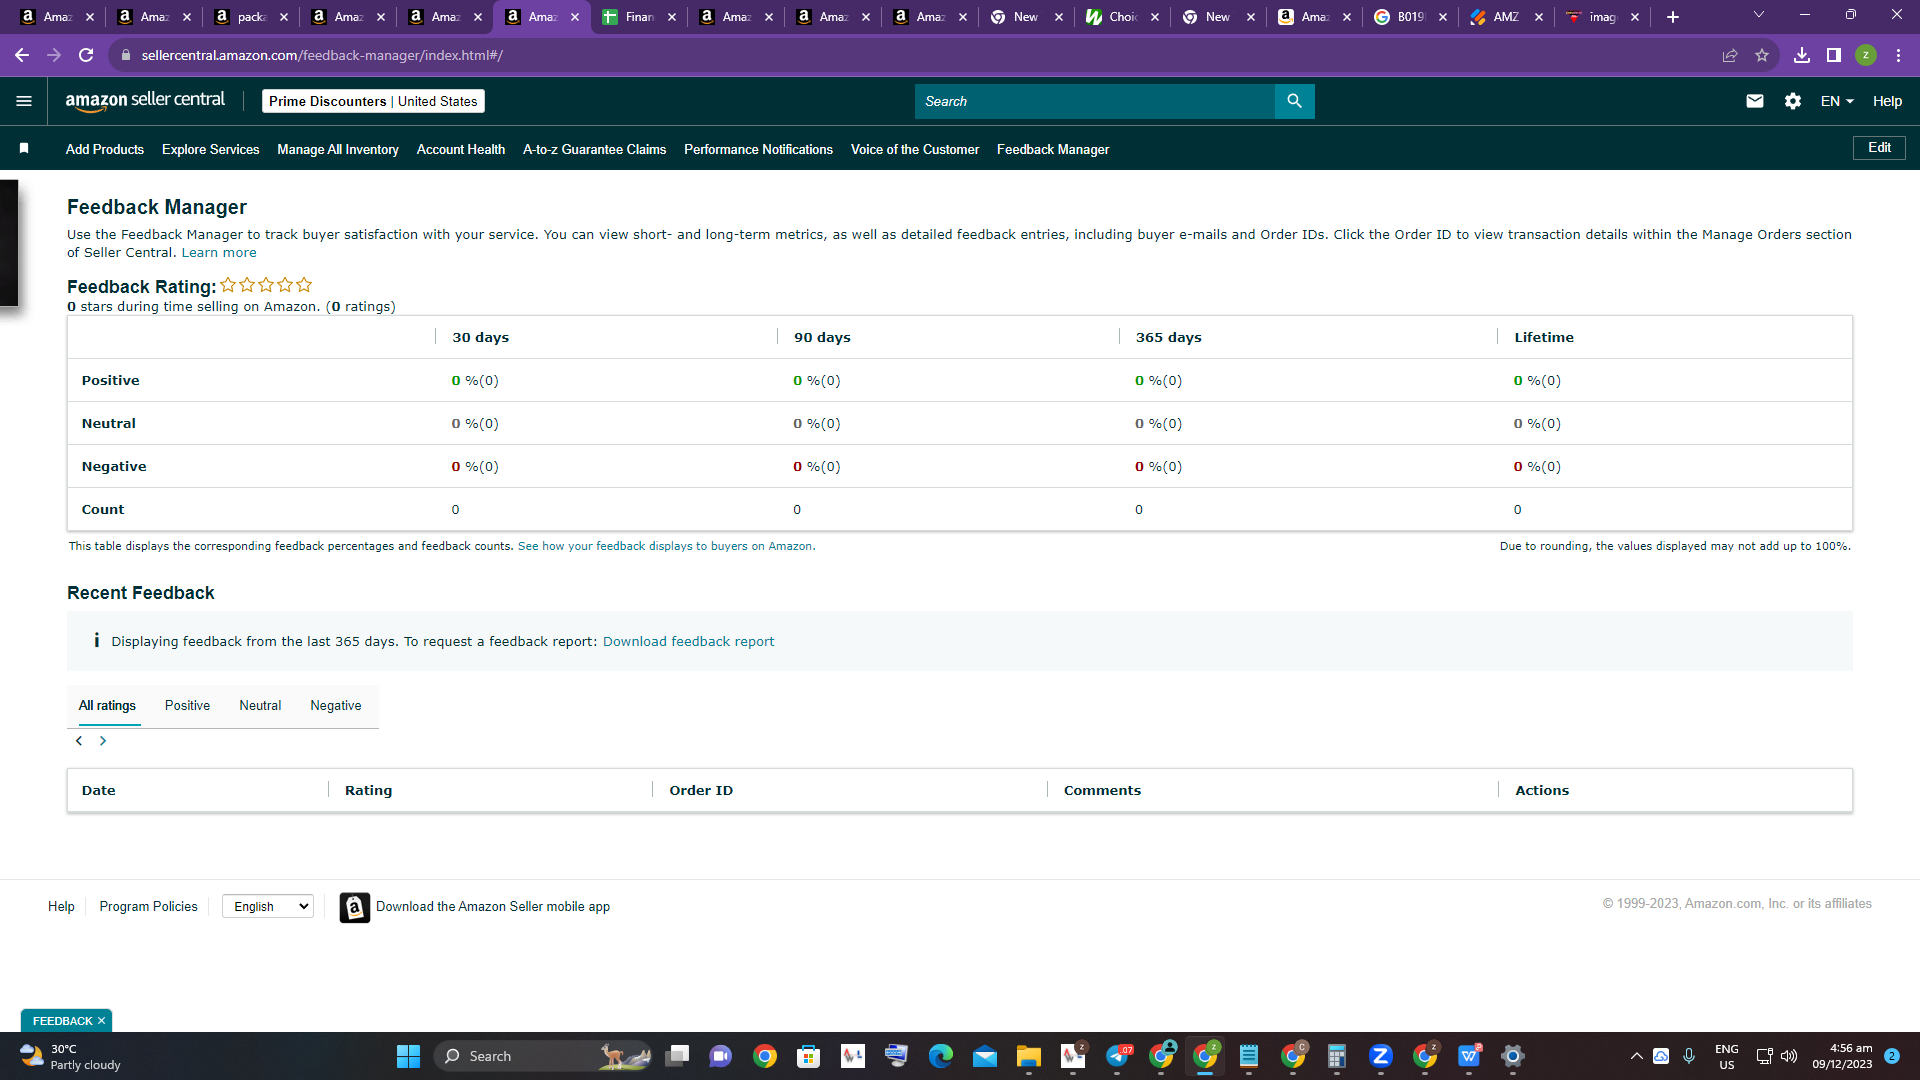Open the Windows taskbar search box
The height and width of the screenshot is (1080, 1920).
545,1056
